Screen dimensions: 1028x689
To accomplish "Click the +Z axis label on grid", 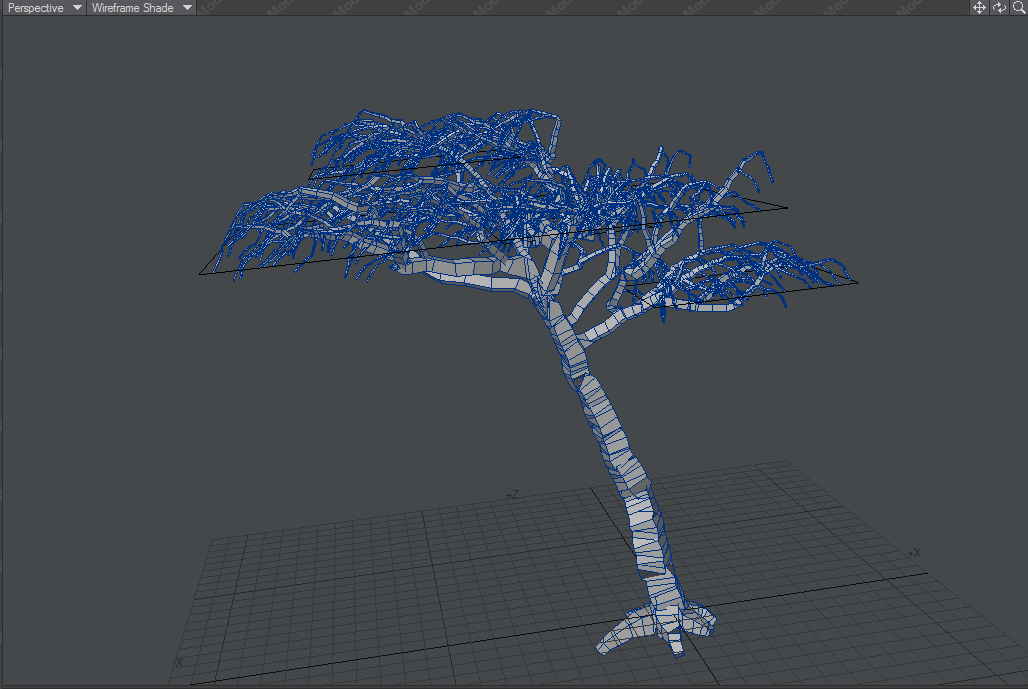I will pyautogui.click(x=511, y=495).
